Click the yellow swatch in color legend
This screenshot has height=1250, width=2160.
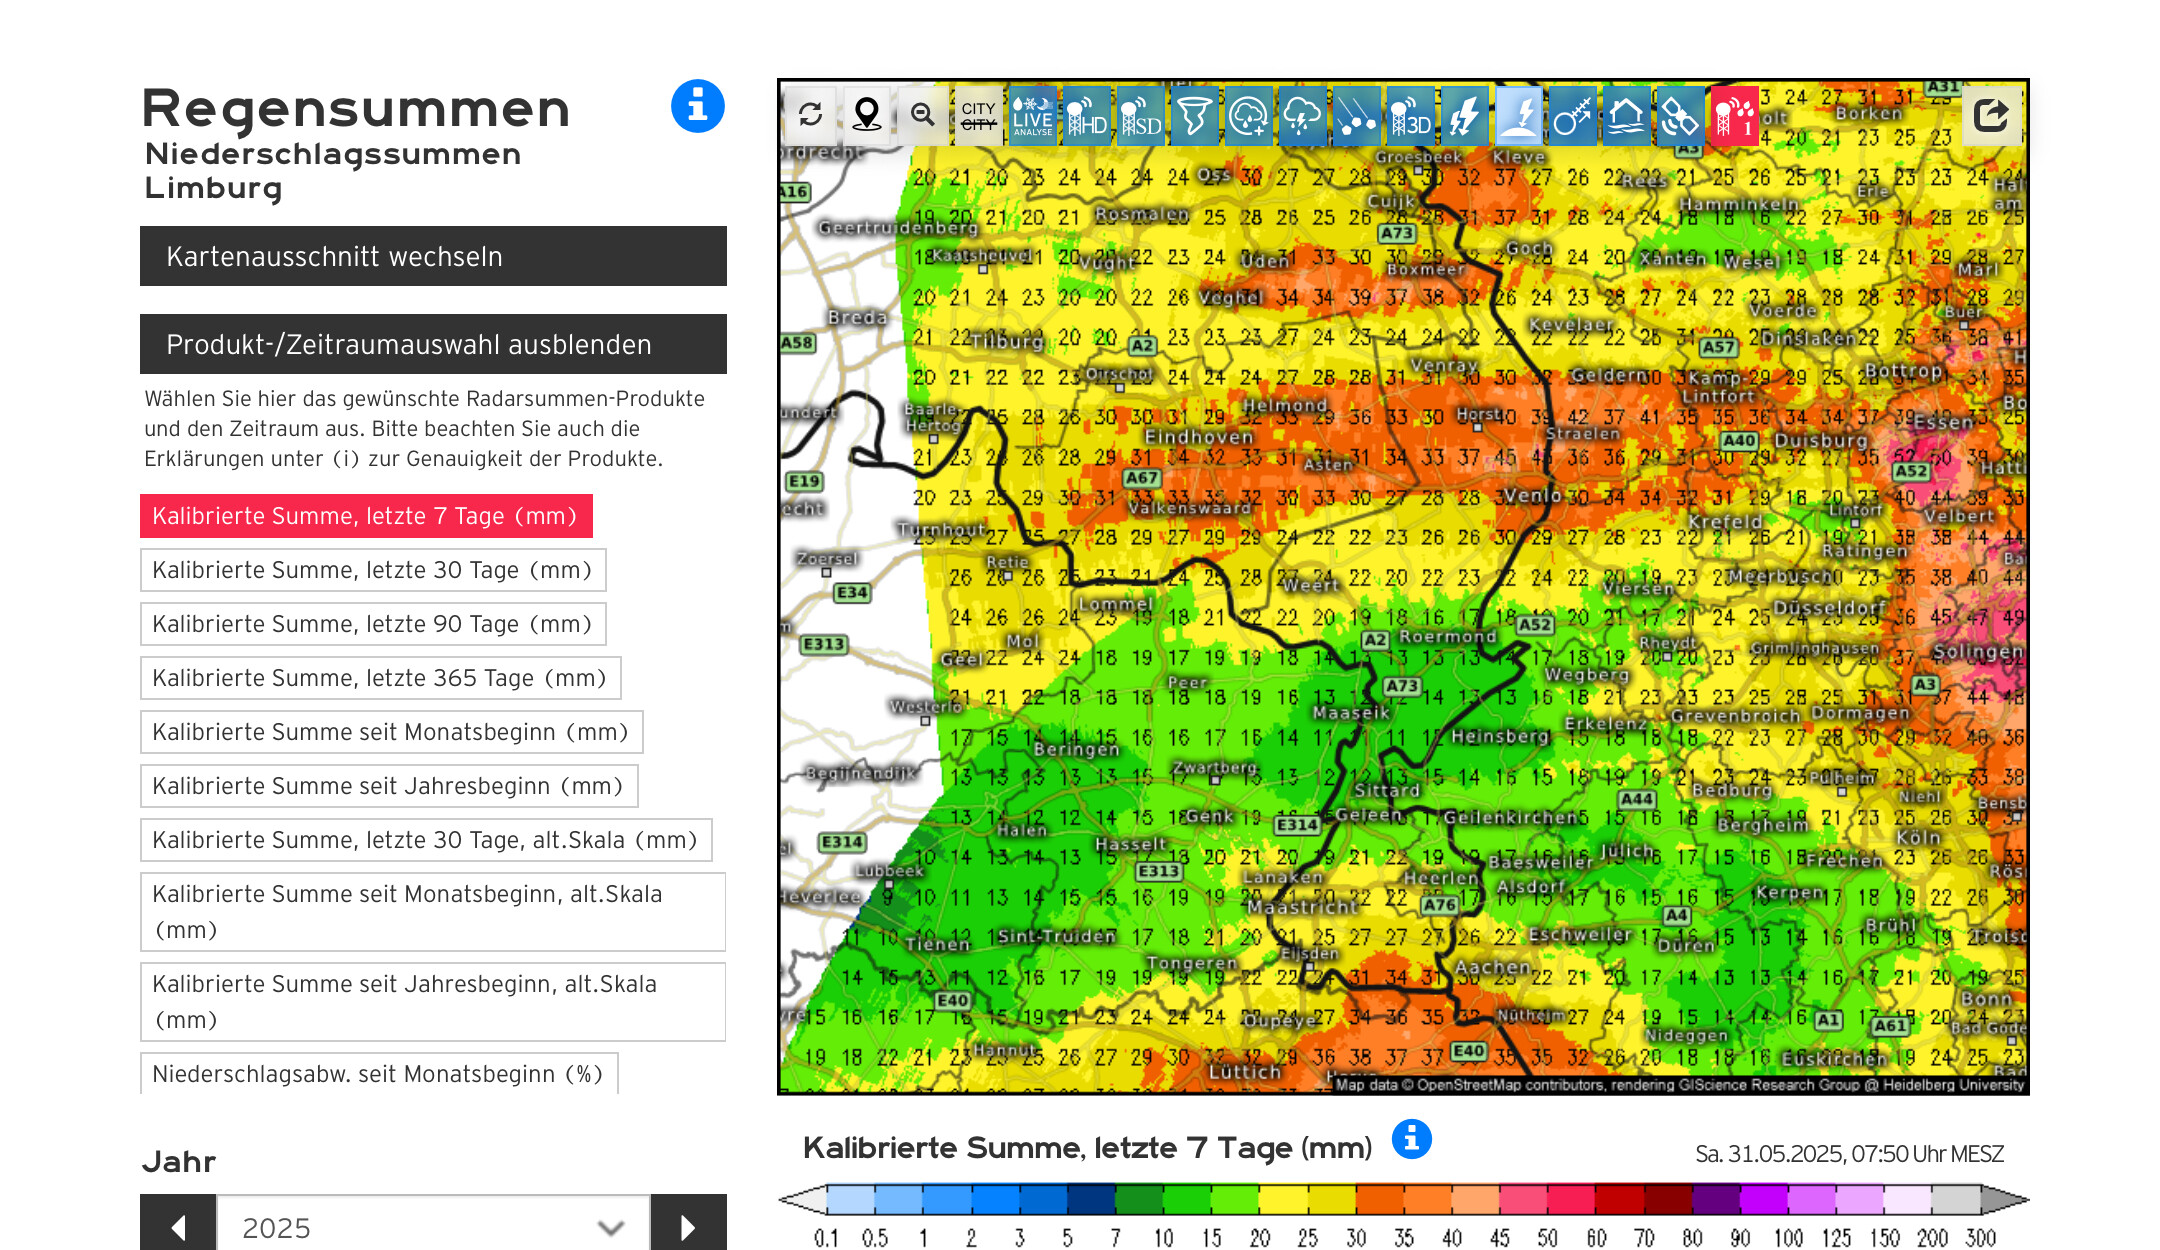[1283, 1199]
